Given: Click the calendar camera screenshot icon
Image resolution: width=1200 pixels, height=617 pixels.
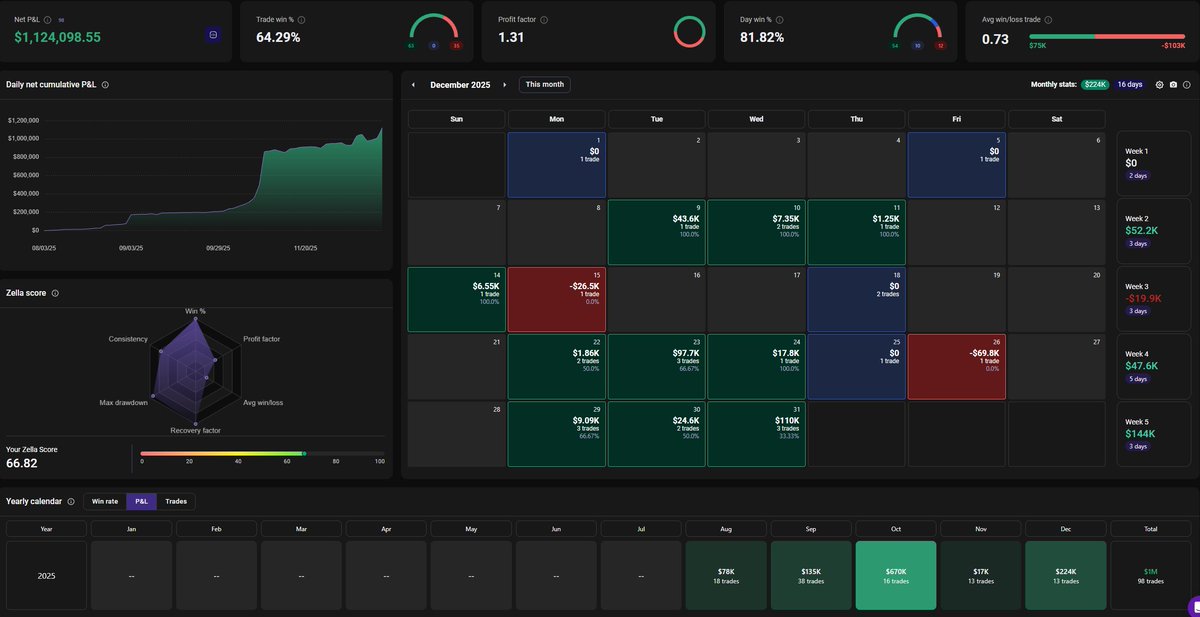Looking at the screenshot, I should pos(1174,85).
